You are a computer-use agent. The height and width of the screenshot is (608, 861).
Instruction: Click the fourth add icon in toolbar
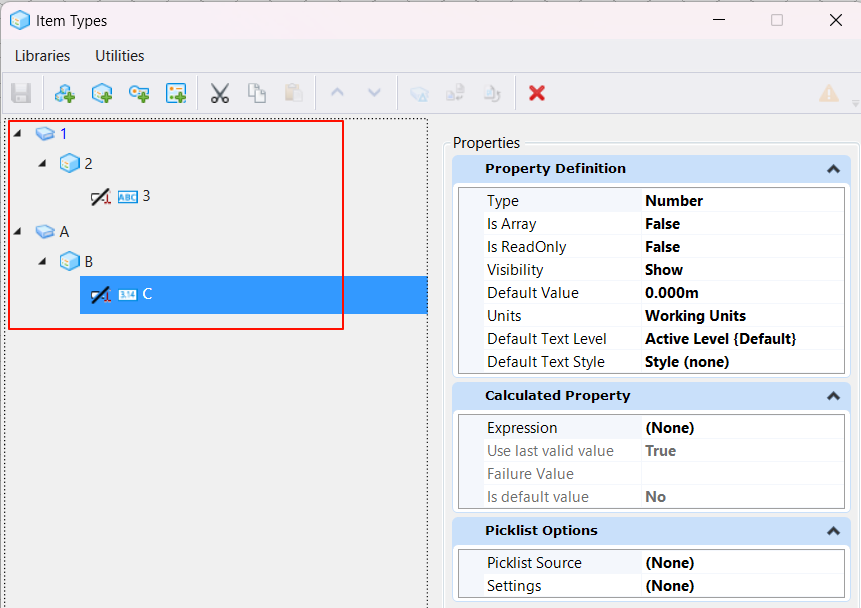point(176,93)
